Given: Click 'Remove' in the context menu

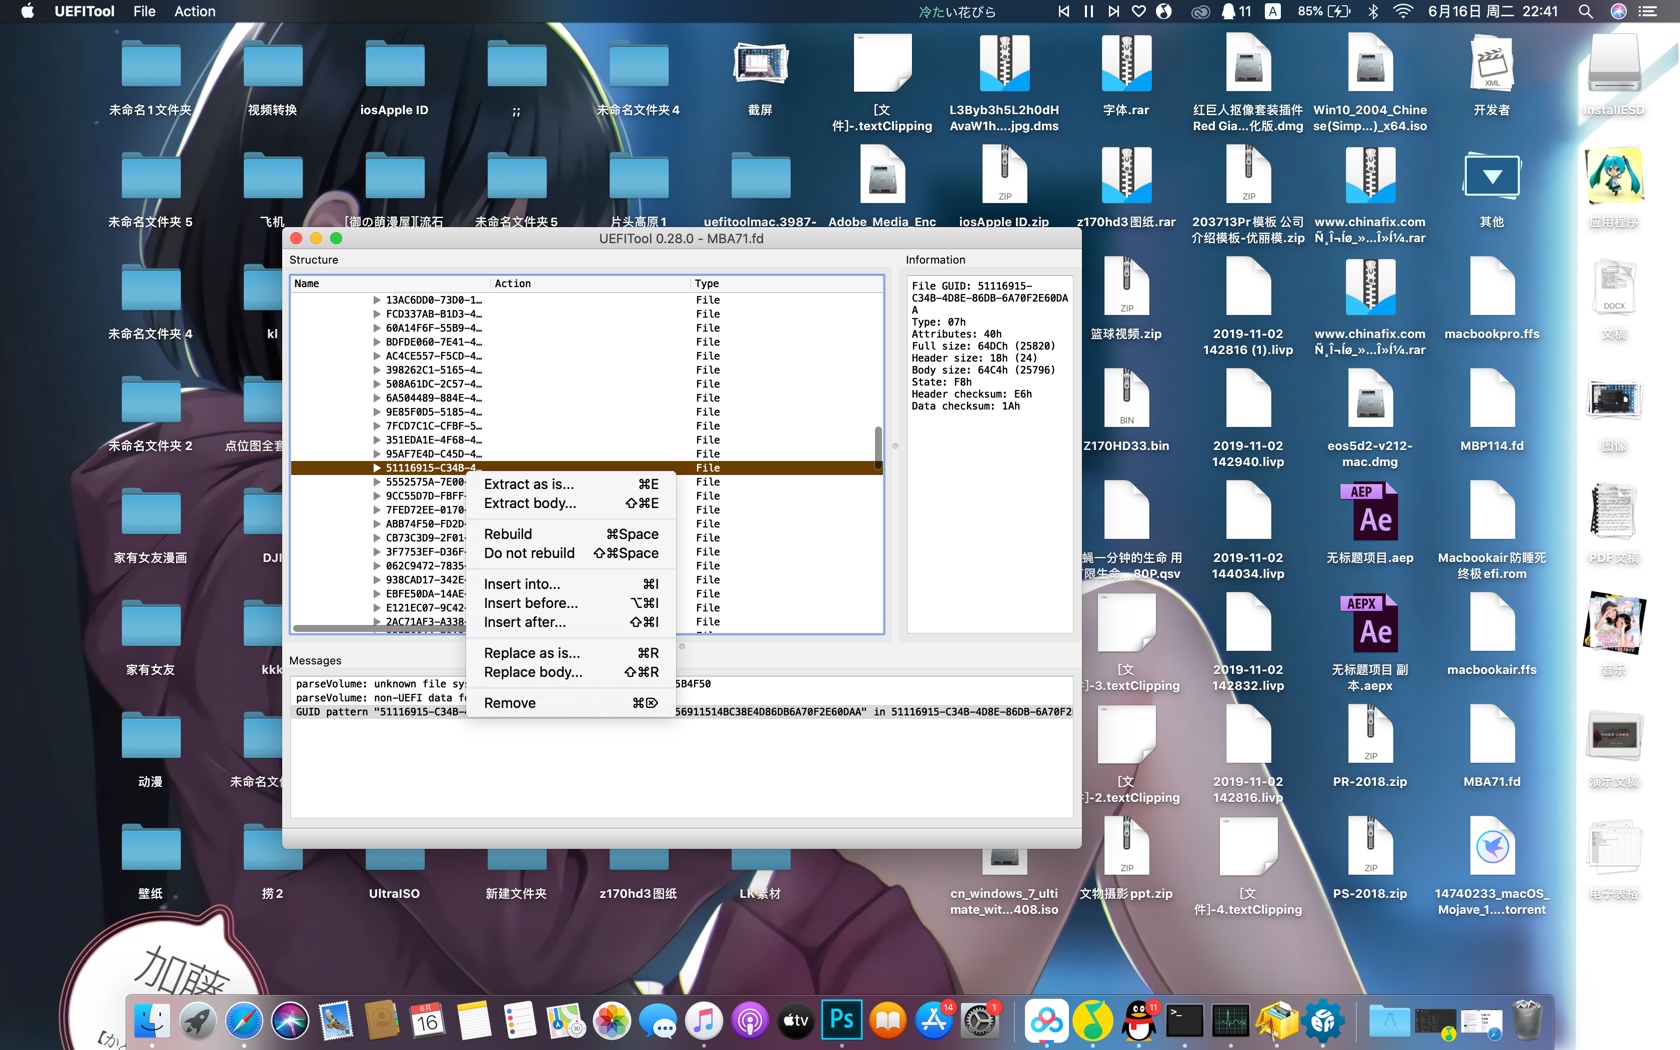Looking at the screenshot, I should [x=570, y=703].
